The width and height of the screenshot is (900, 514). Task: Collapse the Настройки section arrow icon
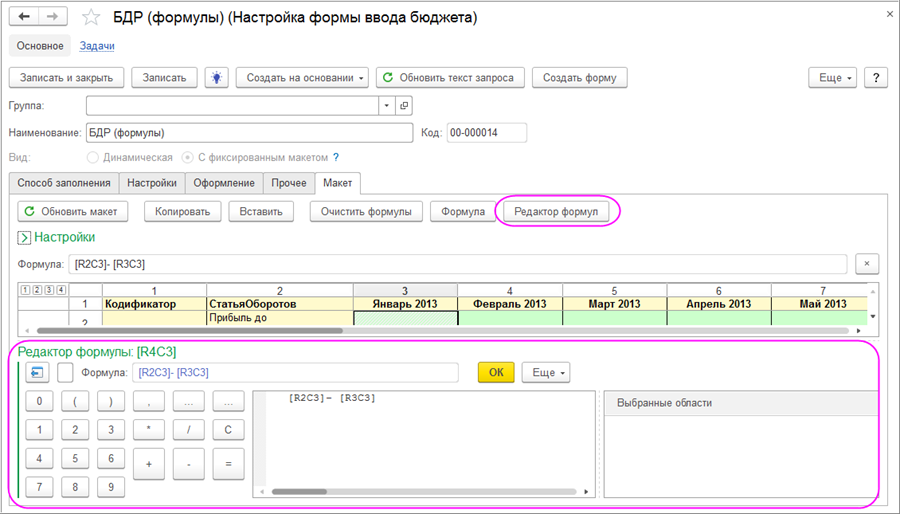click(x=24, y=238)
